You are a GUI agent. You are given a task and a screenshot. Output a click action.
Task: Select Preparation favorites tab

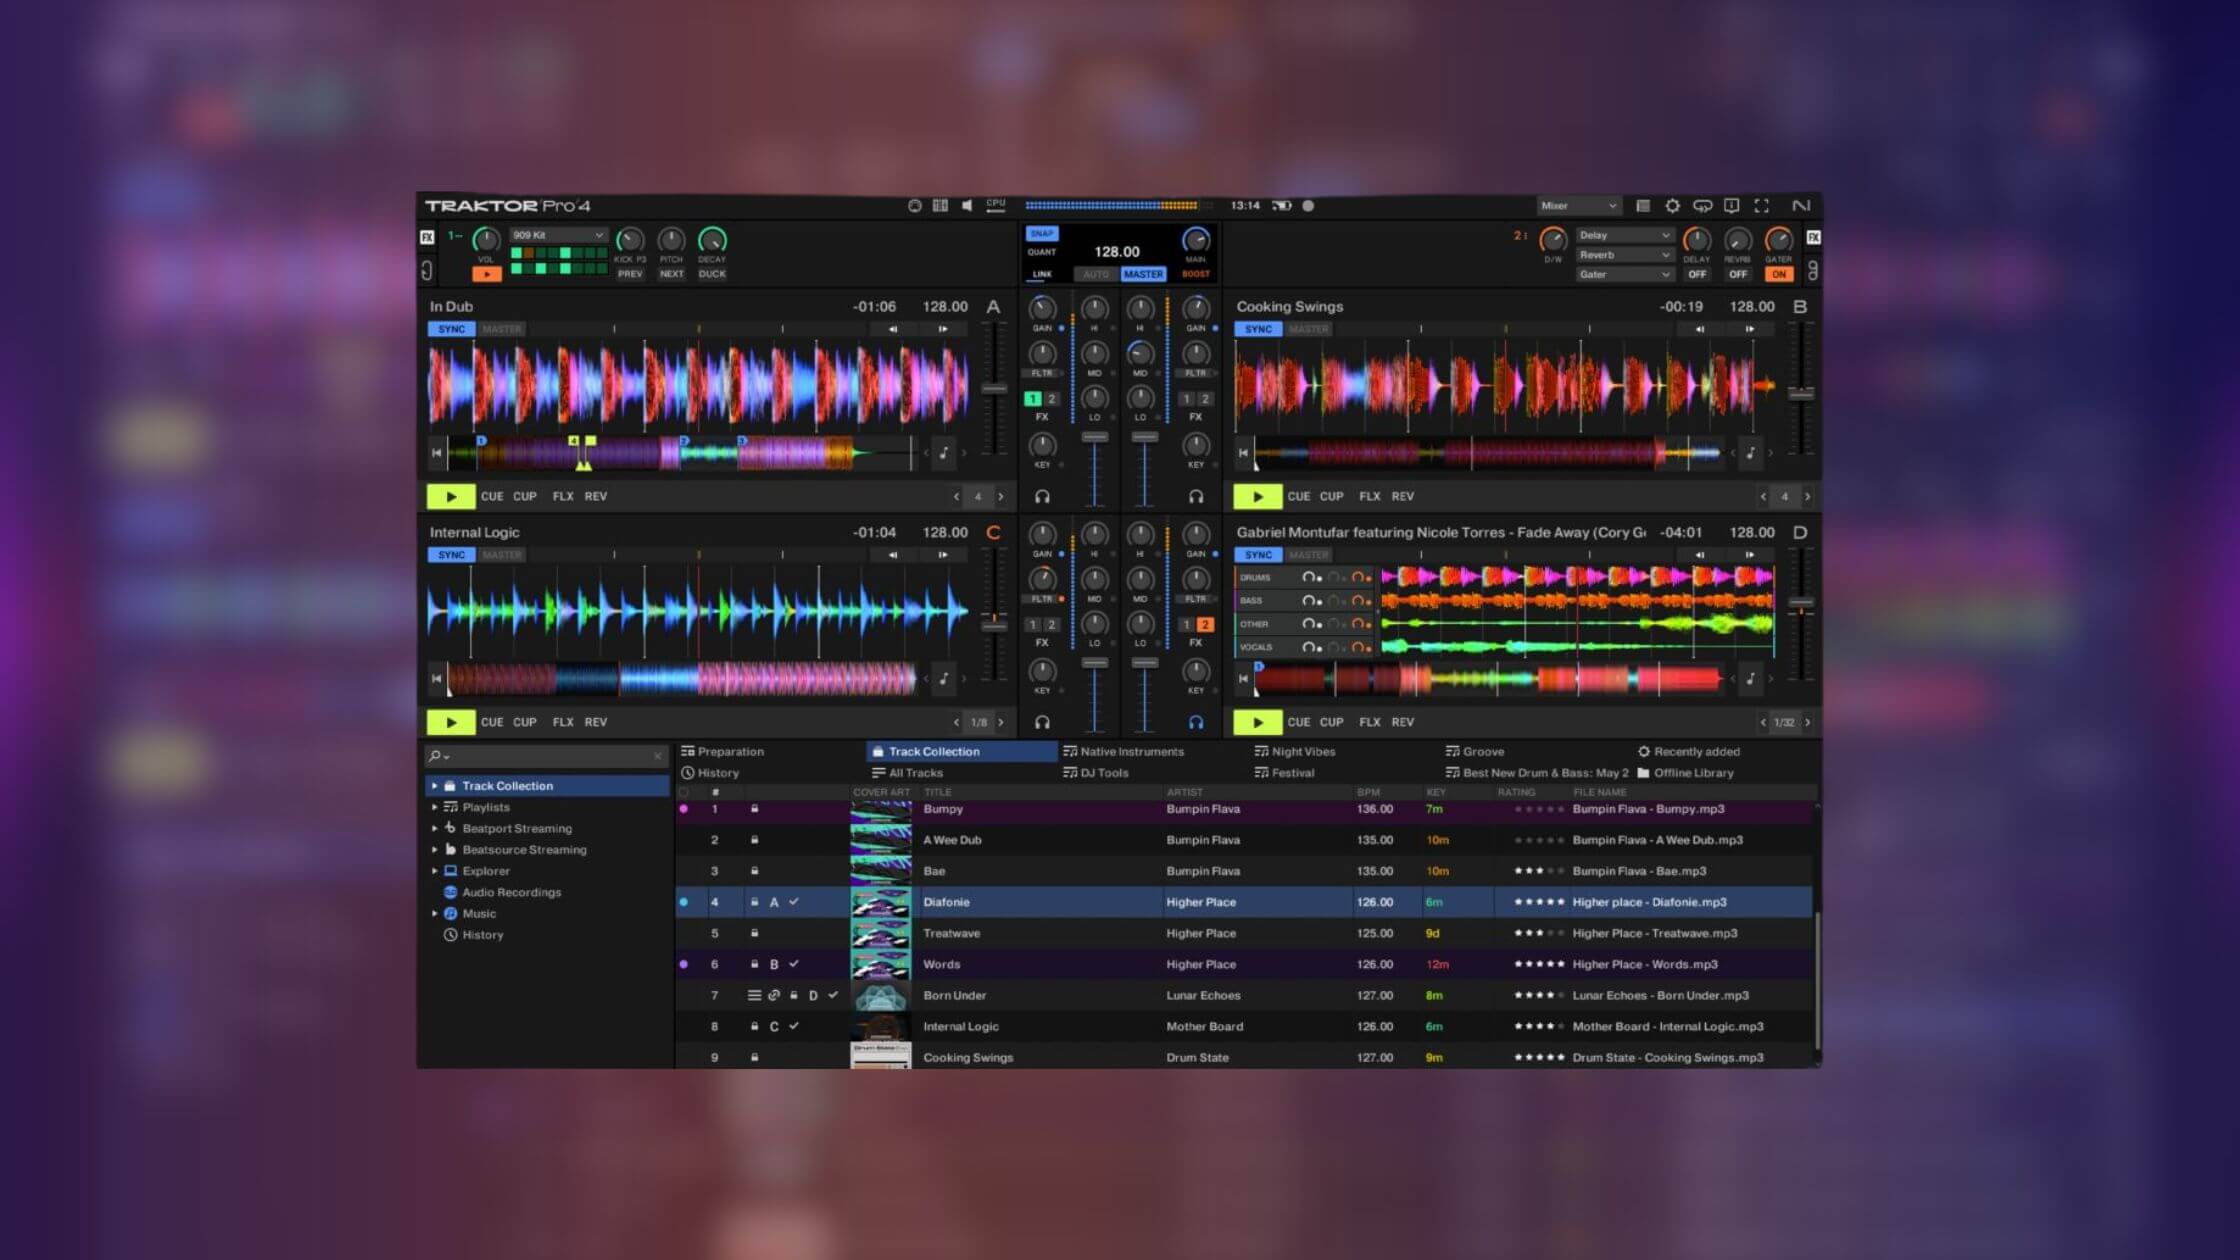pos(722,752)
